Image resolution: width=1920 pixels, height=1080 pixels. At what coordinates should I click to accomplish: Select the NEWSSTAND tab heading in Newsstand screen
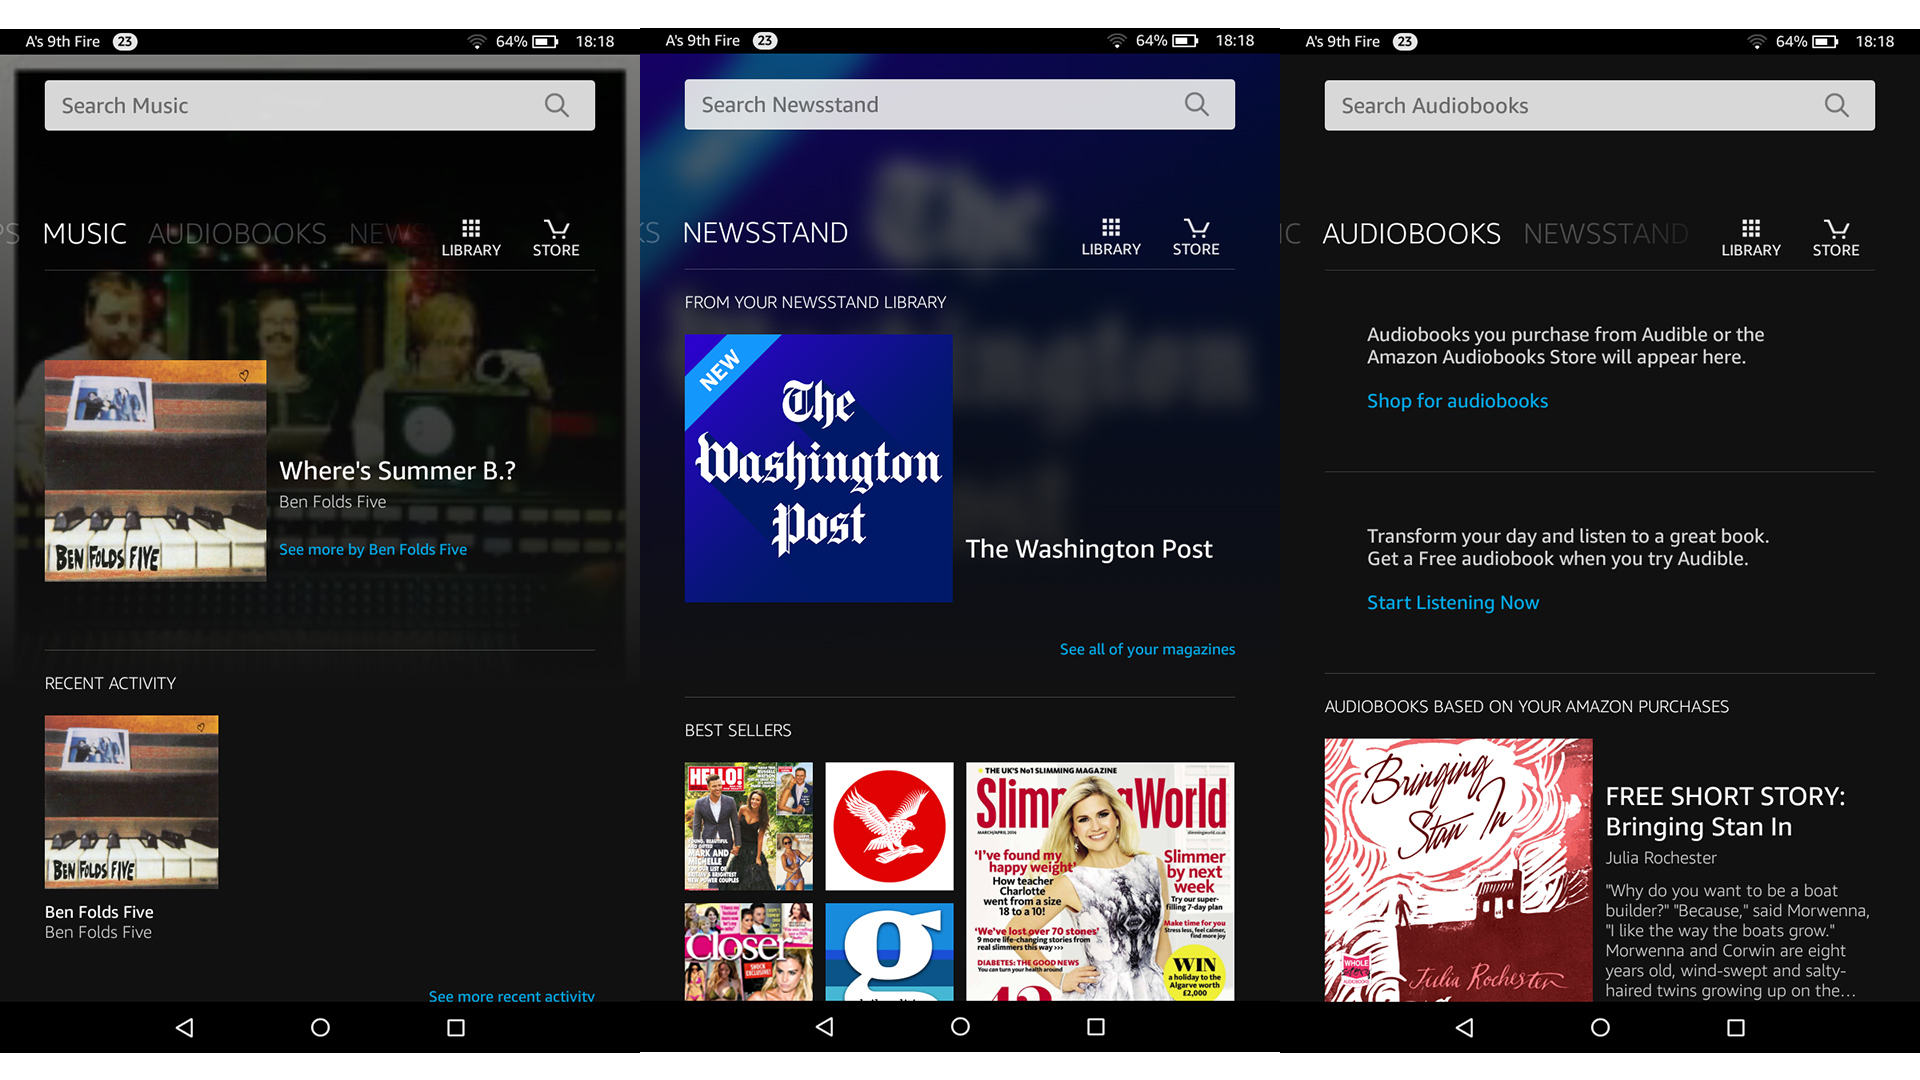[x=765, y=233]
